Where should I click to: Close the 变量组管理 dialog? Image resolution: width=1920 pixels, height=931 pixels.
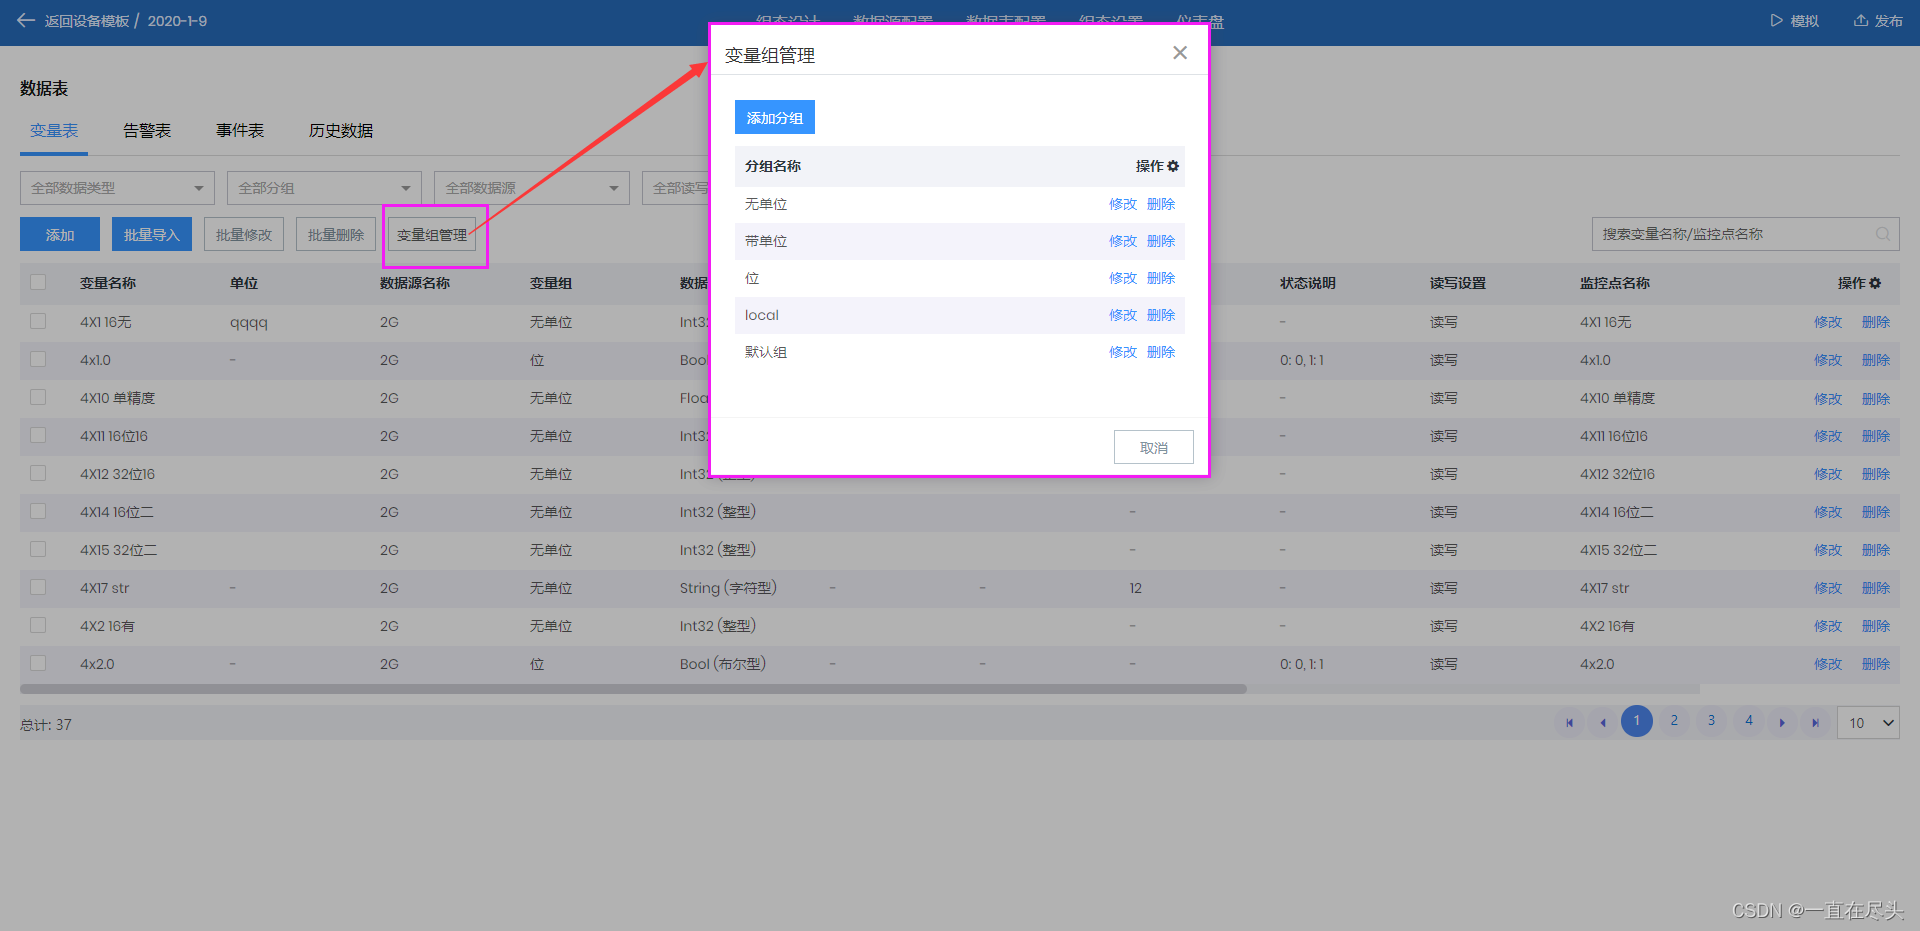(x=1180, y=52)
